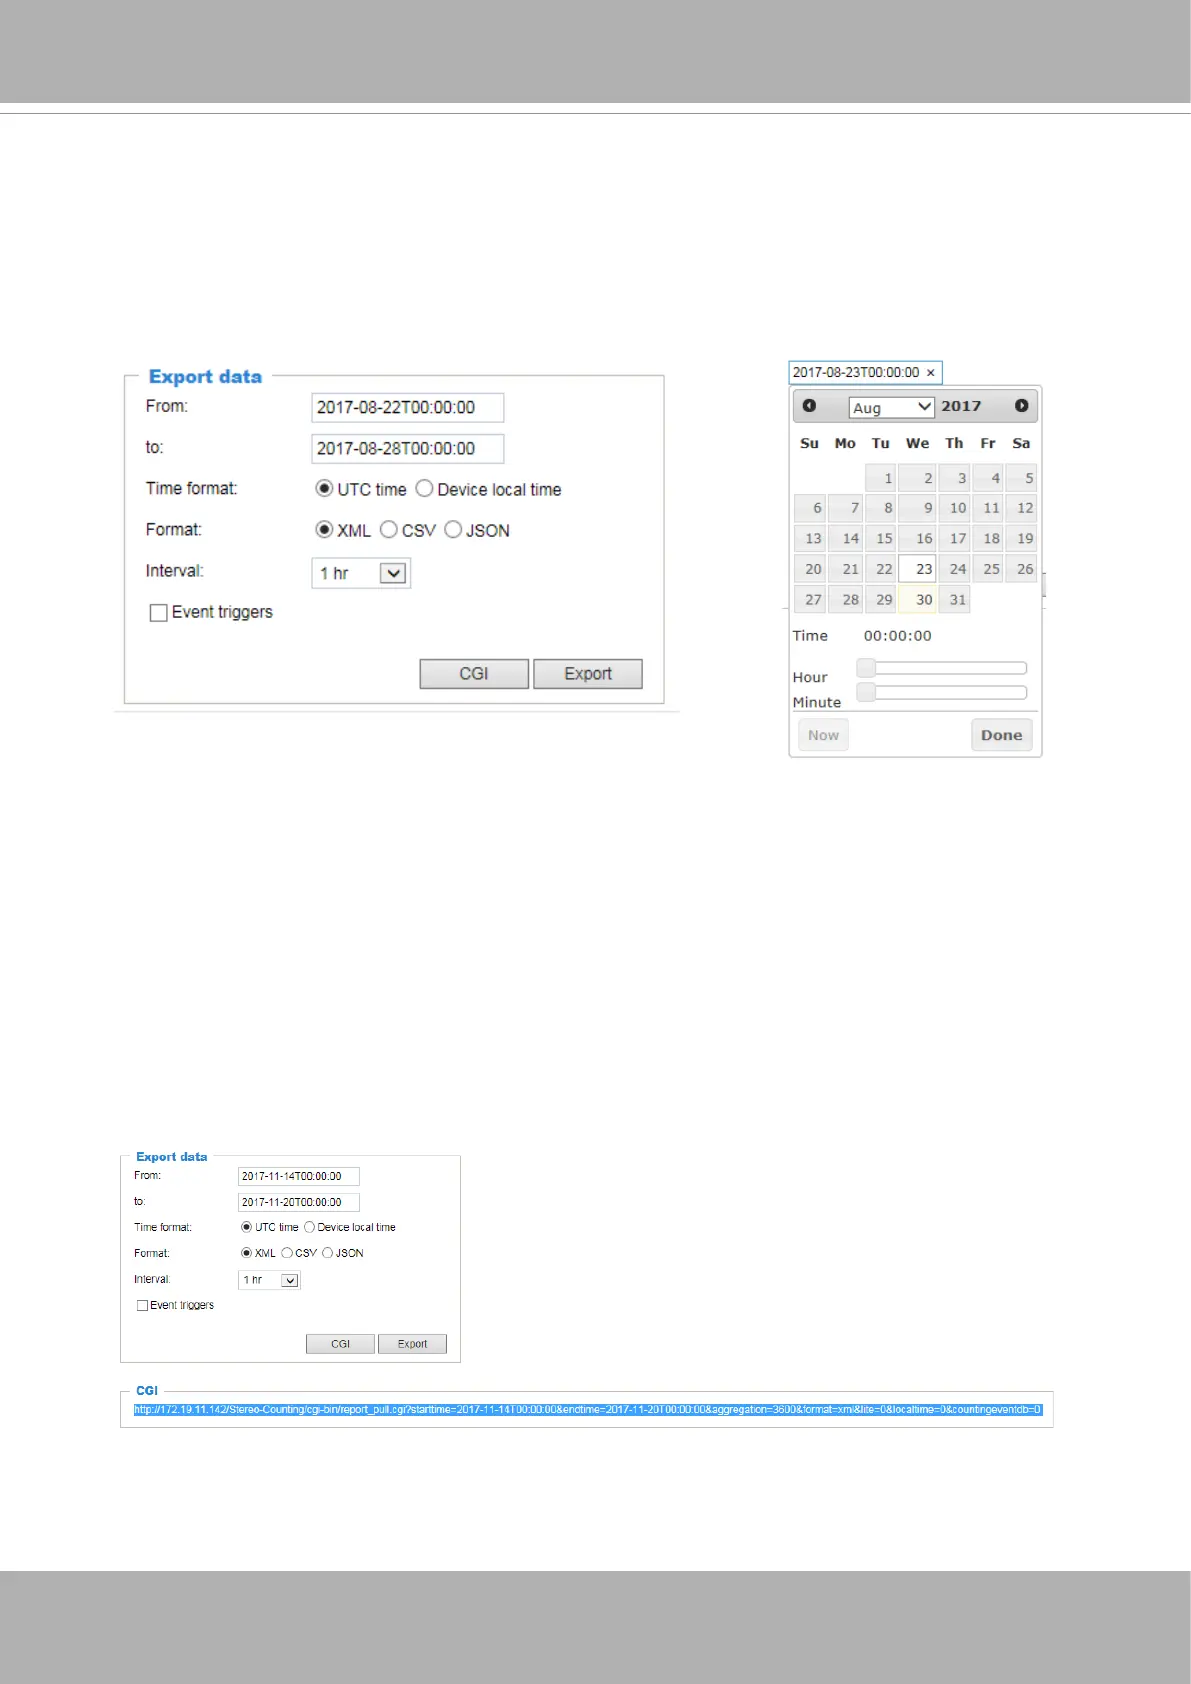Viewport: 1191px width, 1684px height.
Task: Click the highlighted CGI URL text
Action: (x=588, y=1410)
